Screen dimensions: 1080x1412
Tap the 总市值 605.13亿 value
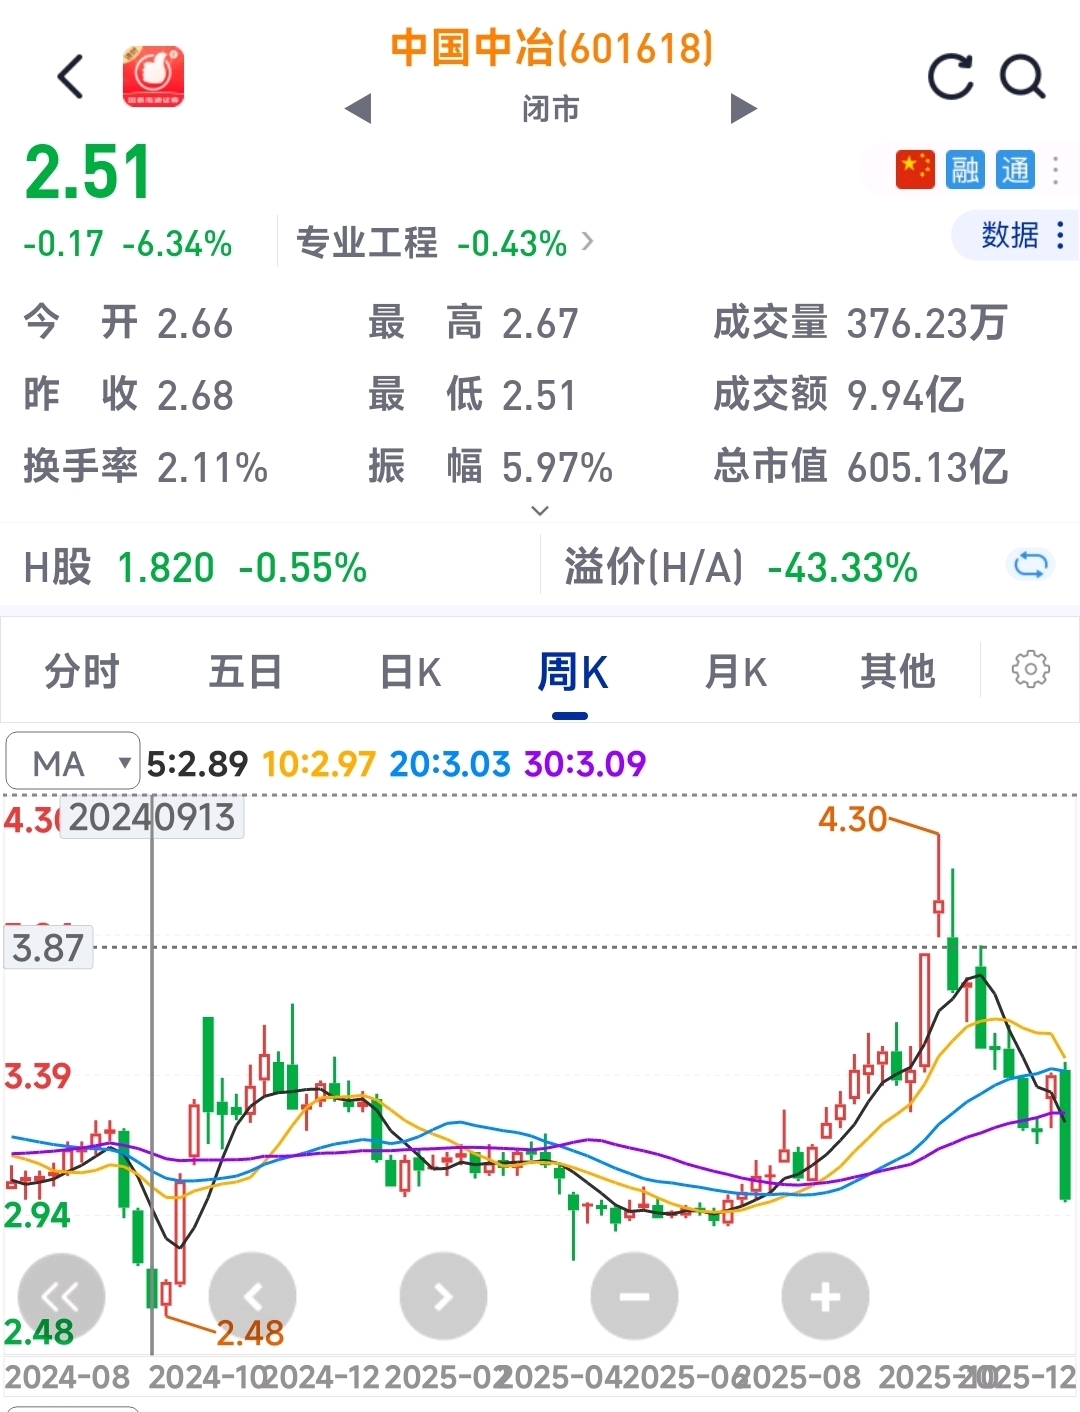tap(860, 466)
